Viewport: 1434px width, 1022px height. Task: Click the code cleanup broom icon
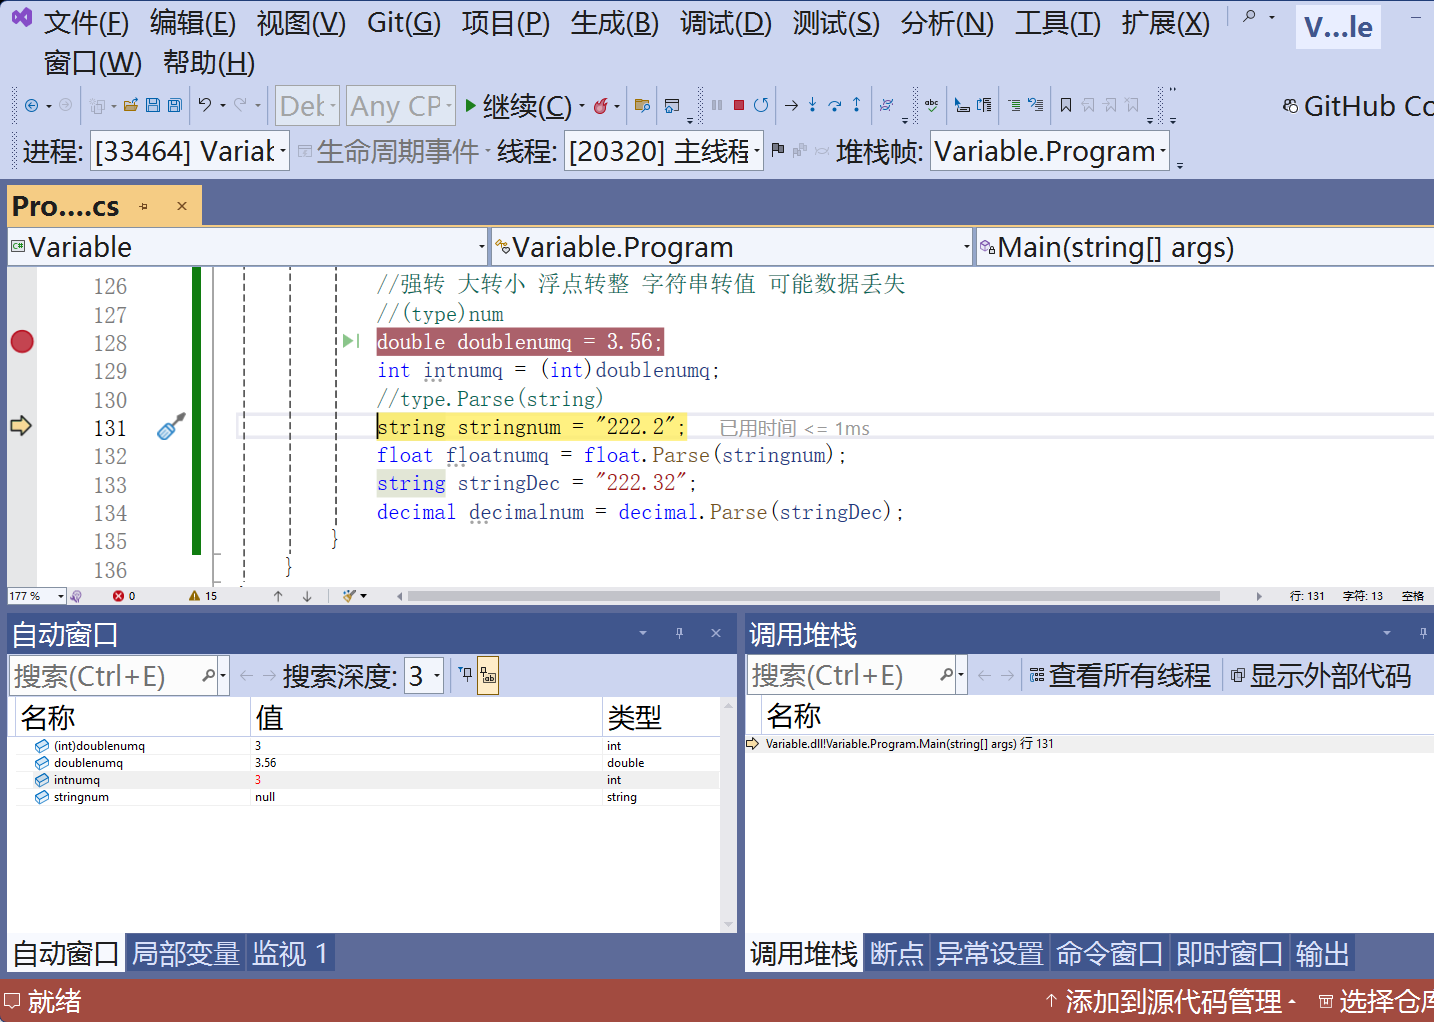(x=349, y=596)
